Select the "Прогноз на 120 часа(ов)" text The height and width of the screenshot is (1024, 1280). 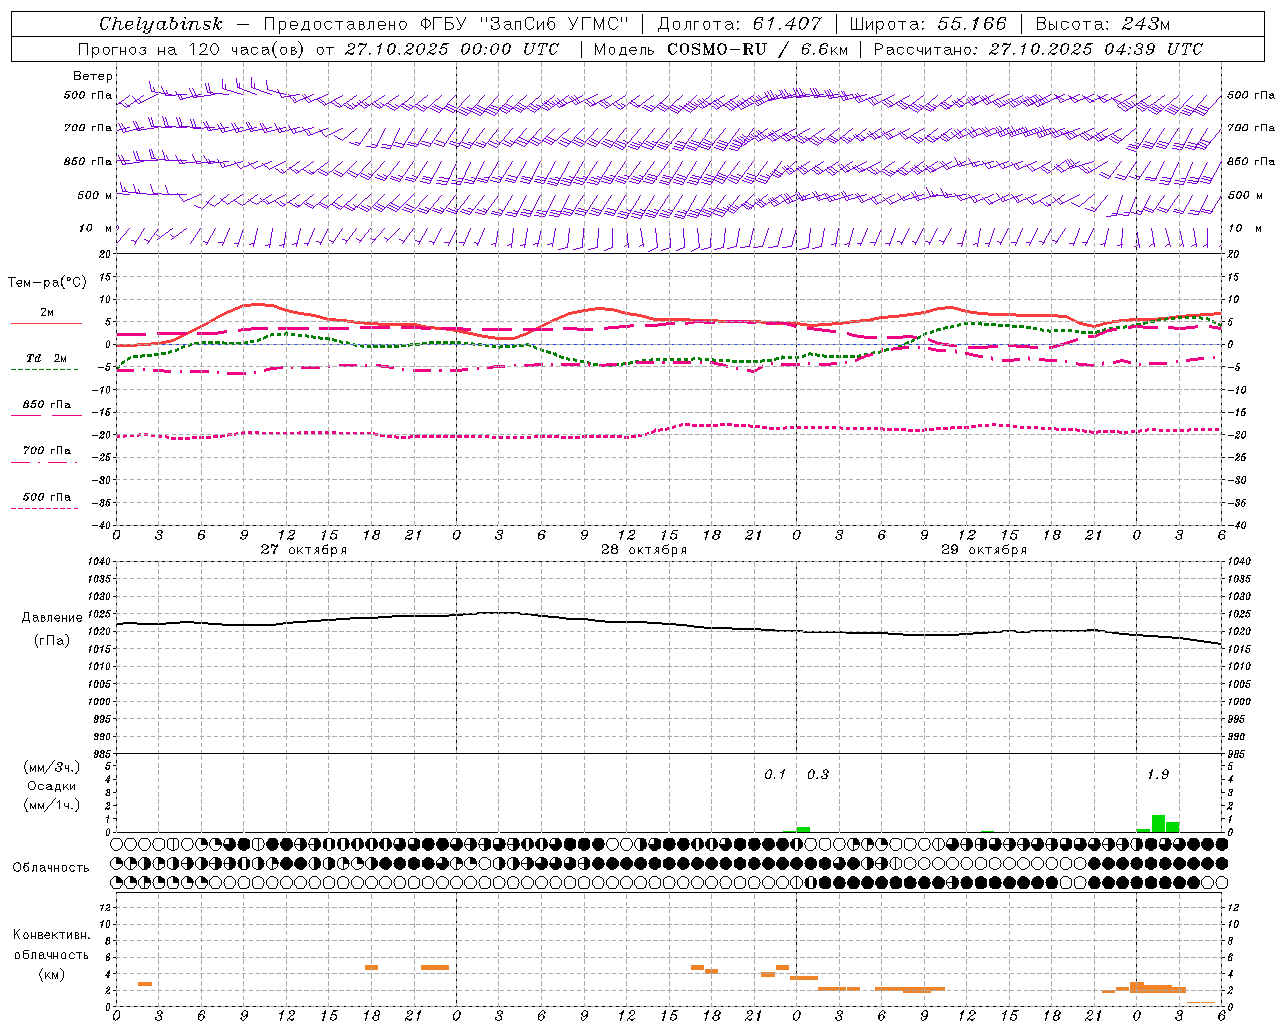[190, 49]
